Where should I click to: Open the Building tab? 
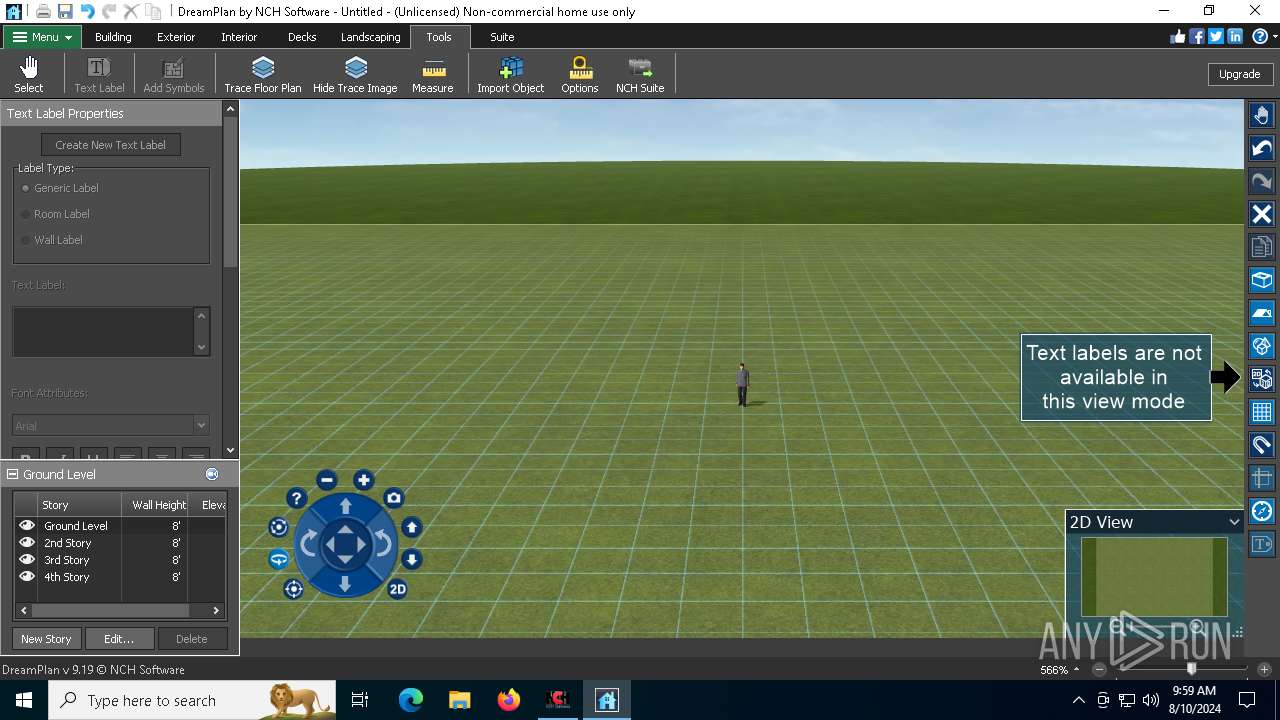coord(113,37)
